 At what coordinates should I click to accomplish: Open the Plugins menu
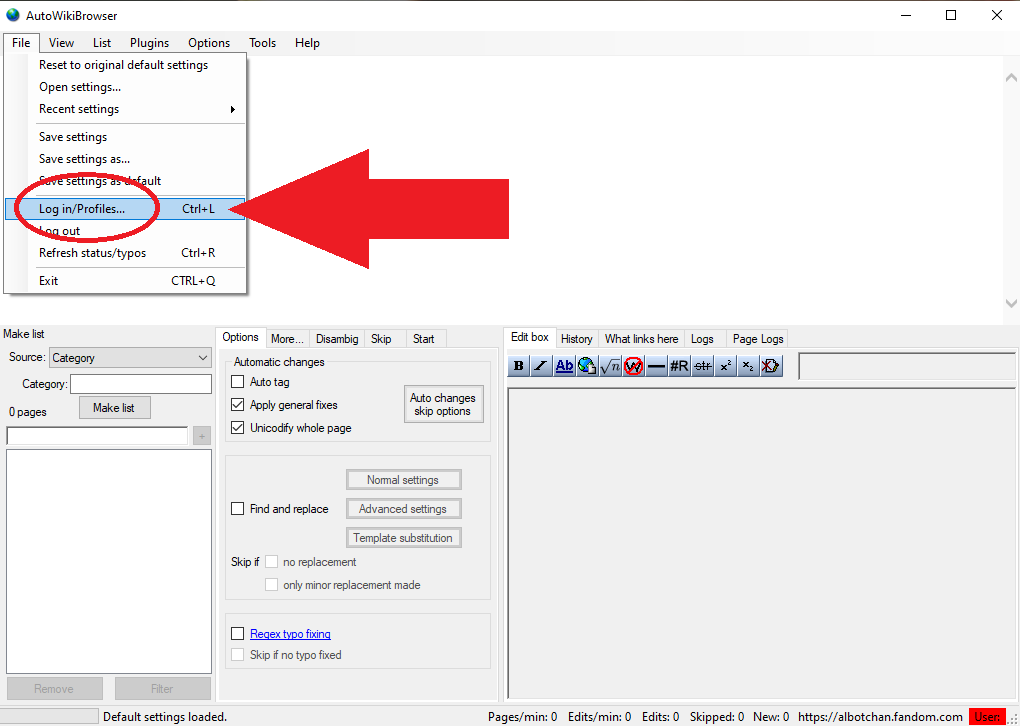click(x=150, y=43)
